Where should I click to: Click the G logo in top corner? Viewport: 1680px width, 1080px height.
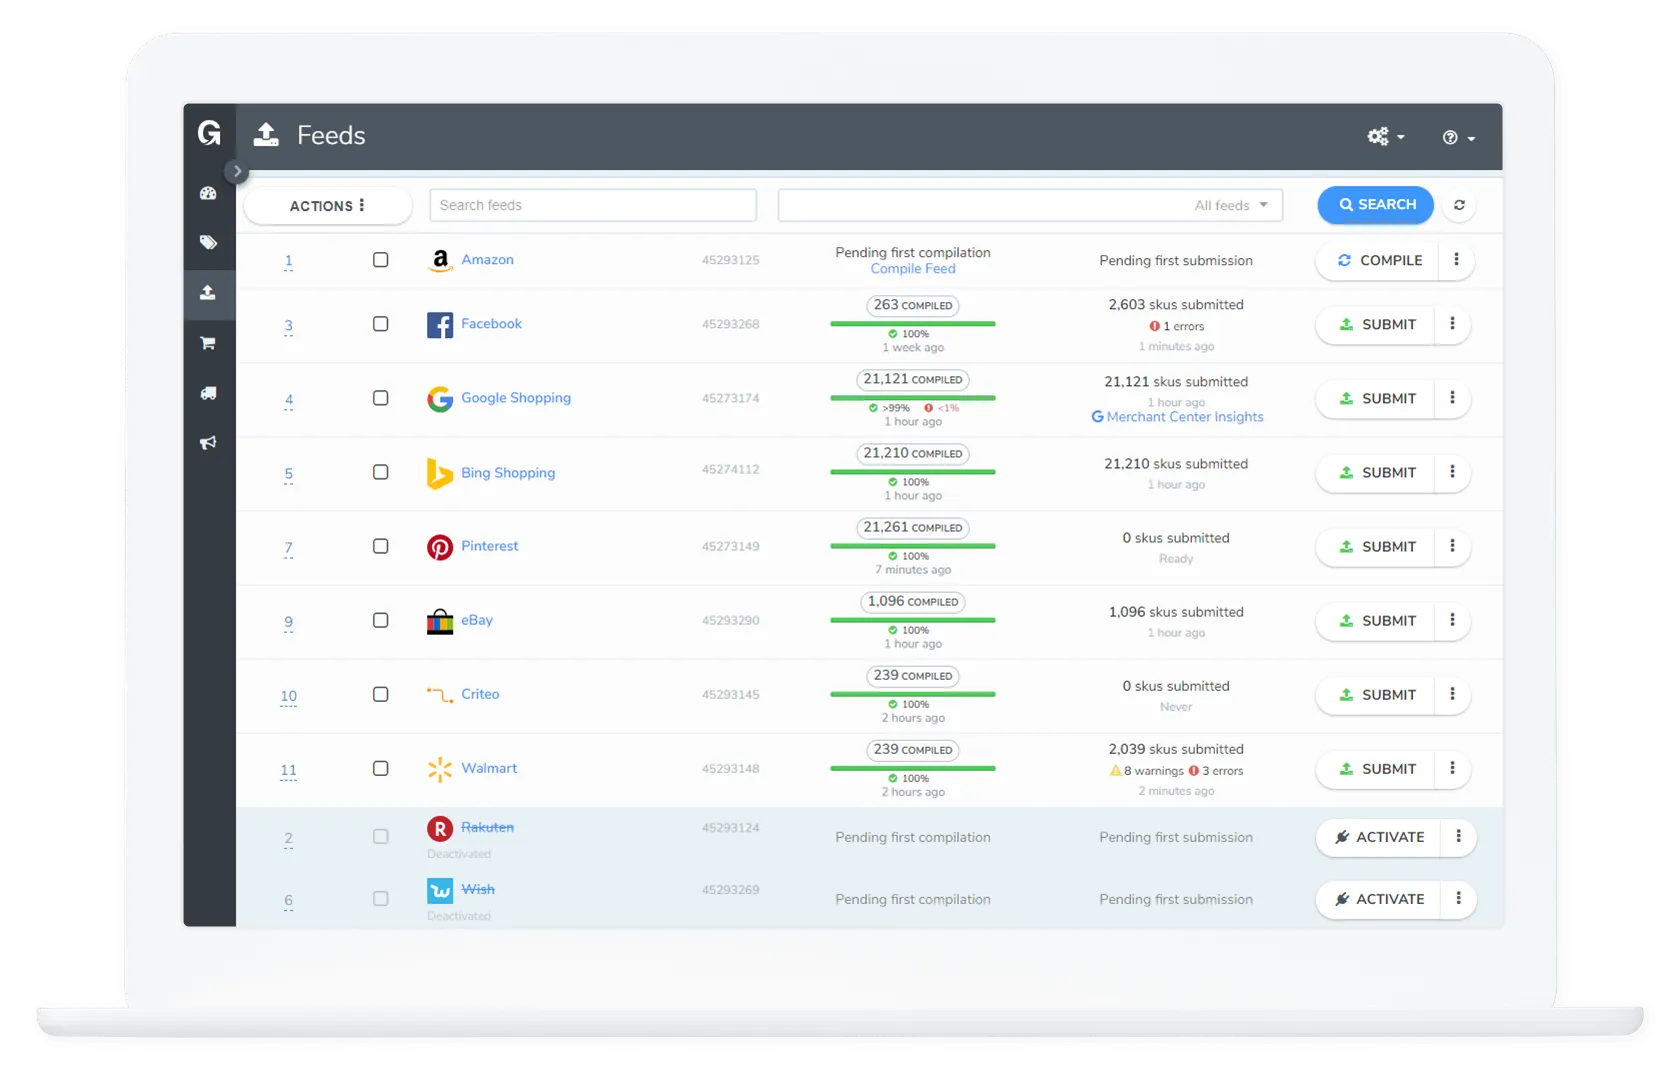[x=209, y=133]
